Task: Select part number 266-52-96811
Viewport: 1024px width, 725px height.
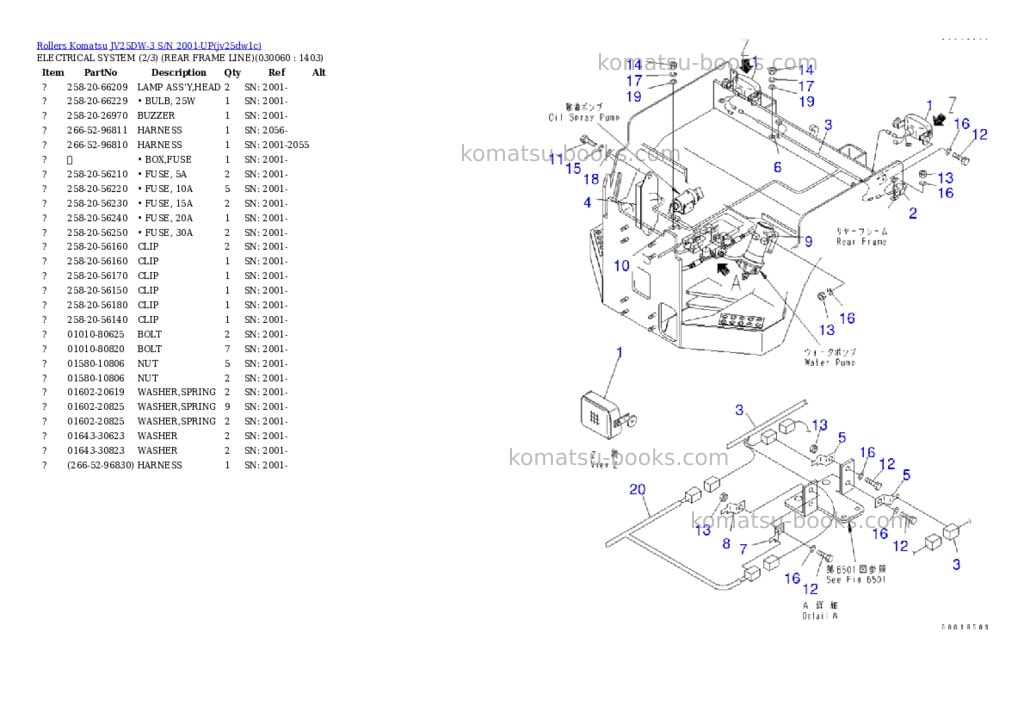Action: pyautogui.click(x=97, y=131)
